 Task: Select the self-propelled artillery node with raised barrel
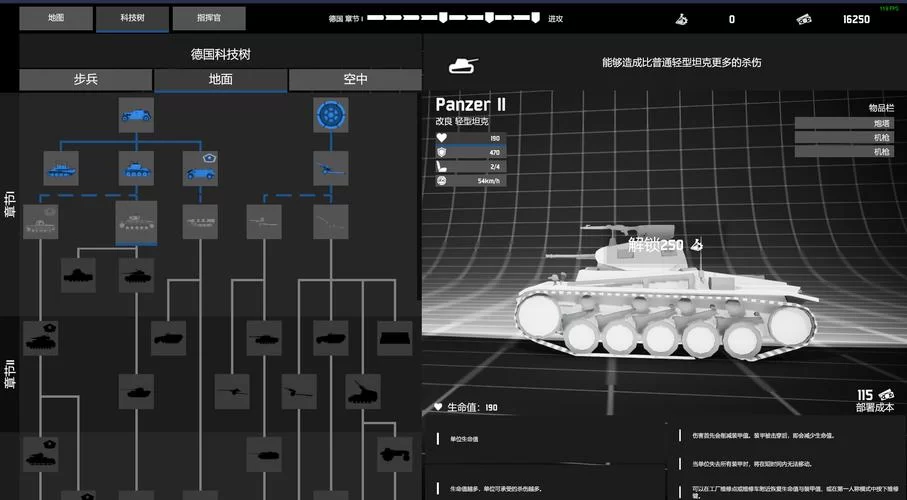pos(363,392)
